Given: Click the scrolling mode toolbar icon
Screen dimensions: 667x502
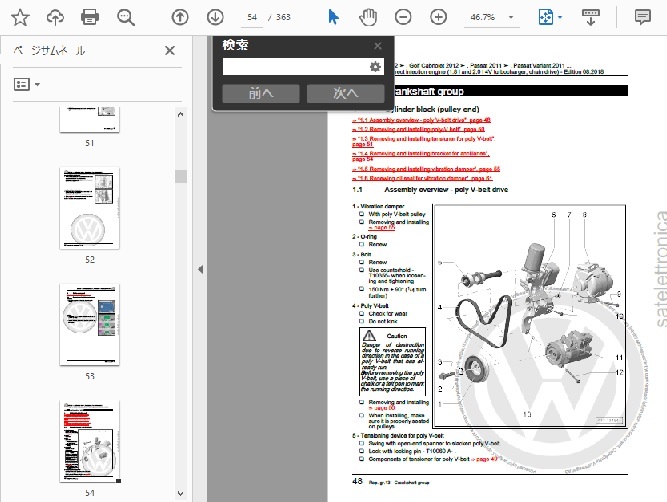Looking at the screenshot, I should click(590, 17).
